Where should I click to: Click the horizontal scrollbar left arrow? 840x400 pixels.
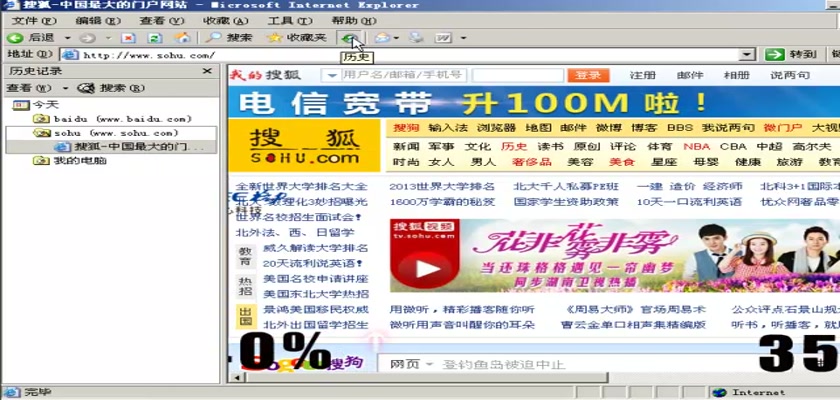pyautogui.click(x=237, y=378)
